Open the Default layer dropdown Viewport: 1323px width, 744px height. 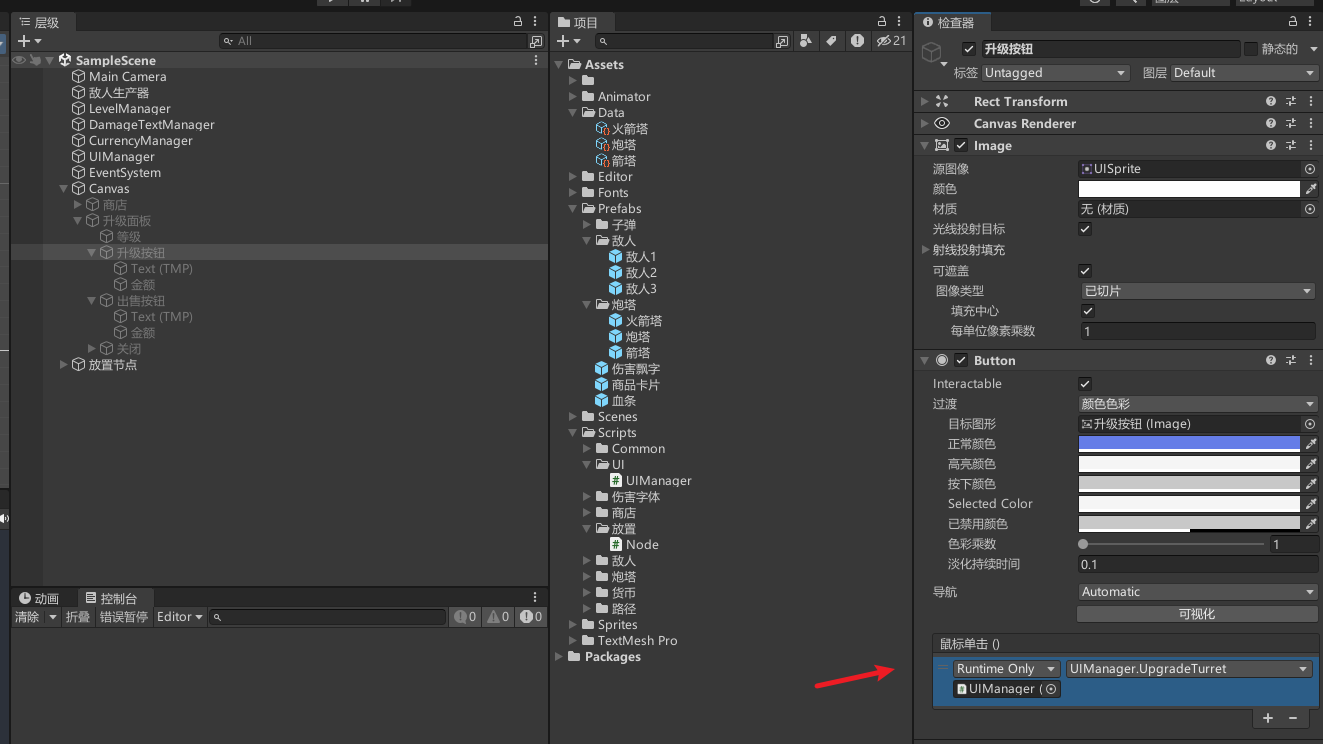click(1244, 73)
